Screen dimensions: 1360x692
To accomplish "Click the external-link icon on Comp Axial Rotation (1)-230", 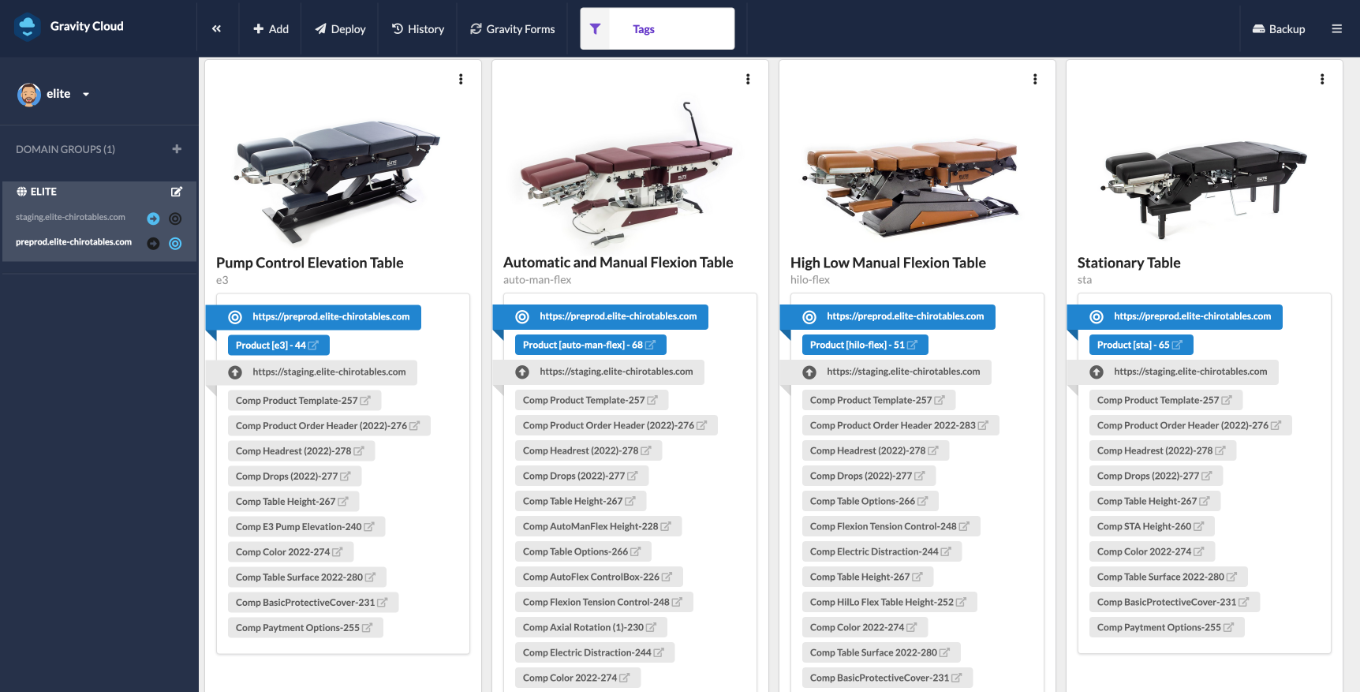I will (x=650, y=628).
